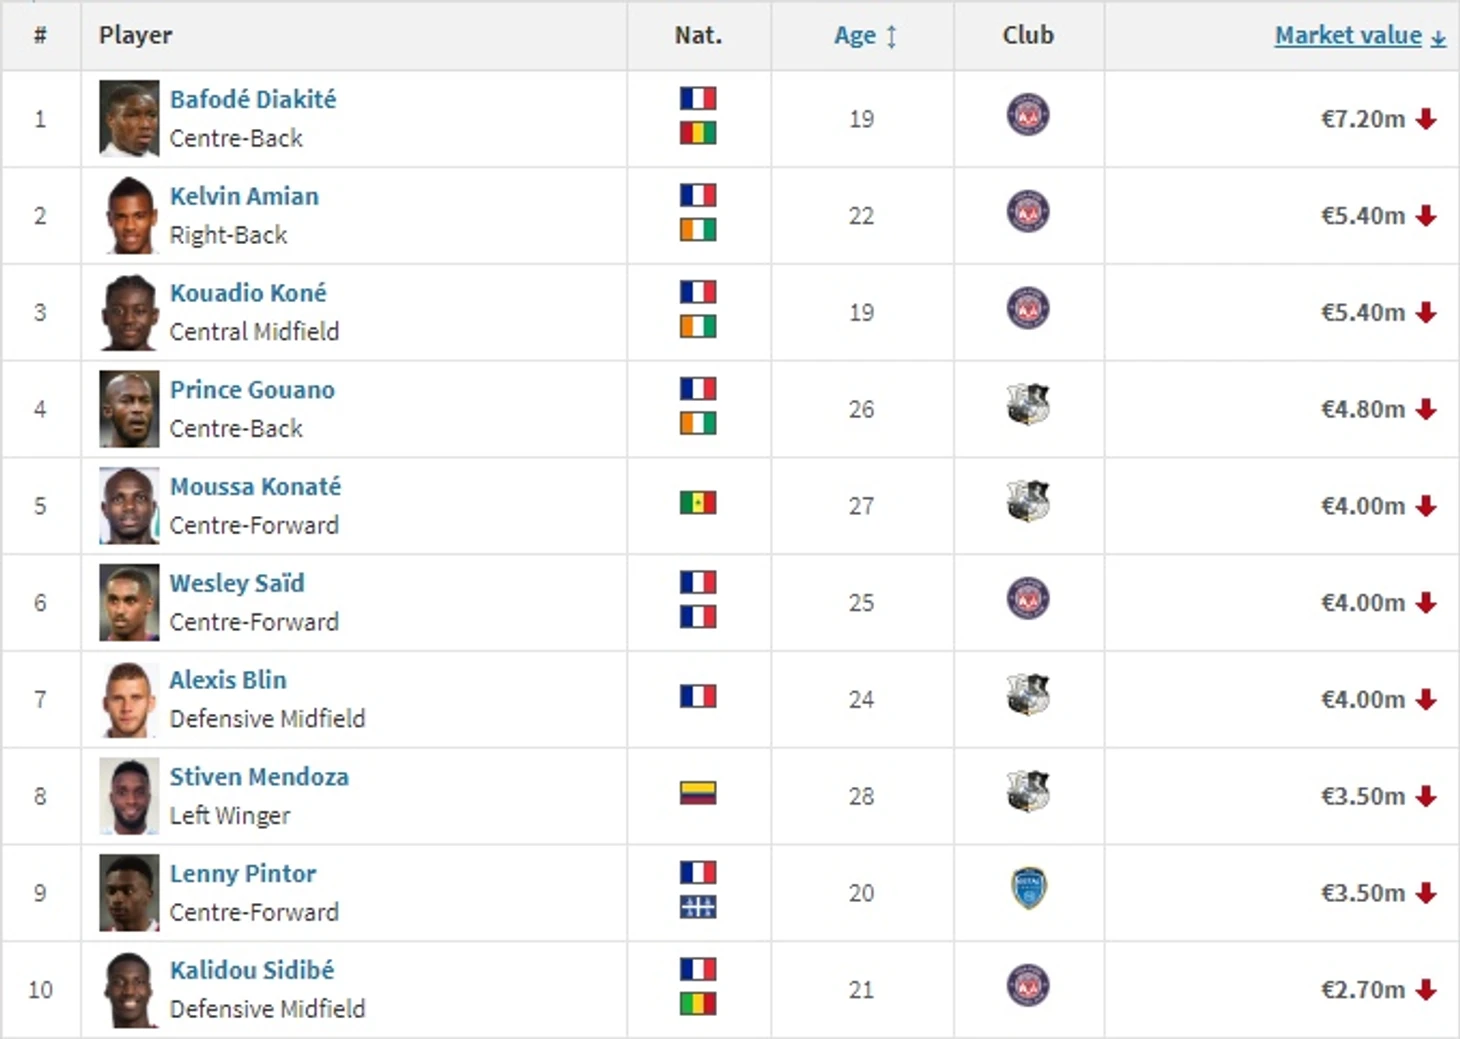Viewport: 1460px width, 1039px height.
Task: Click Toulouse club crest in Kalidou Sidibé row
Action: (1027, 986)
